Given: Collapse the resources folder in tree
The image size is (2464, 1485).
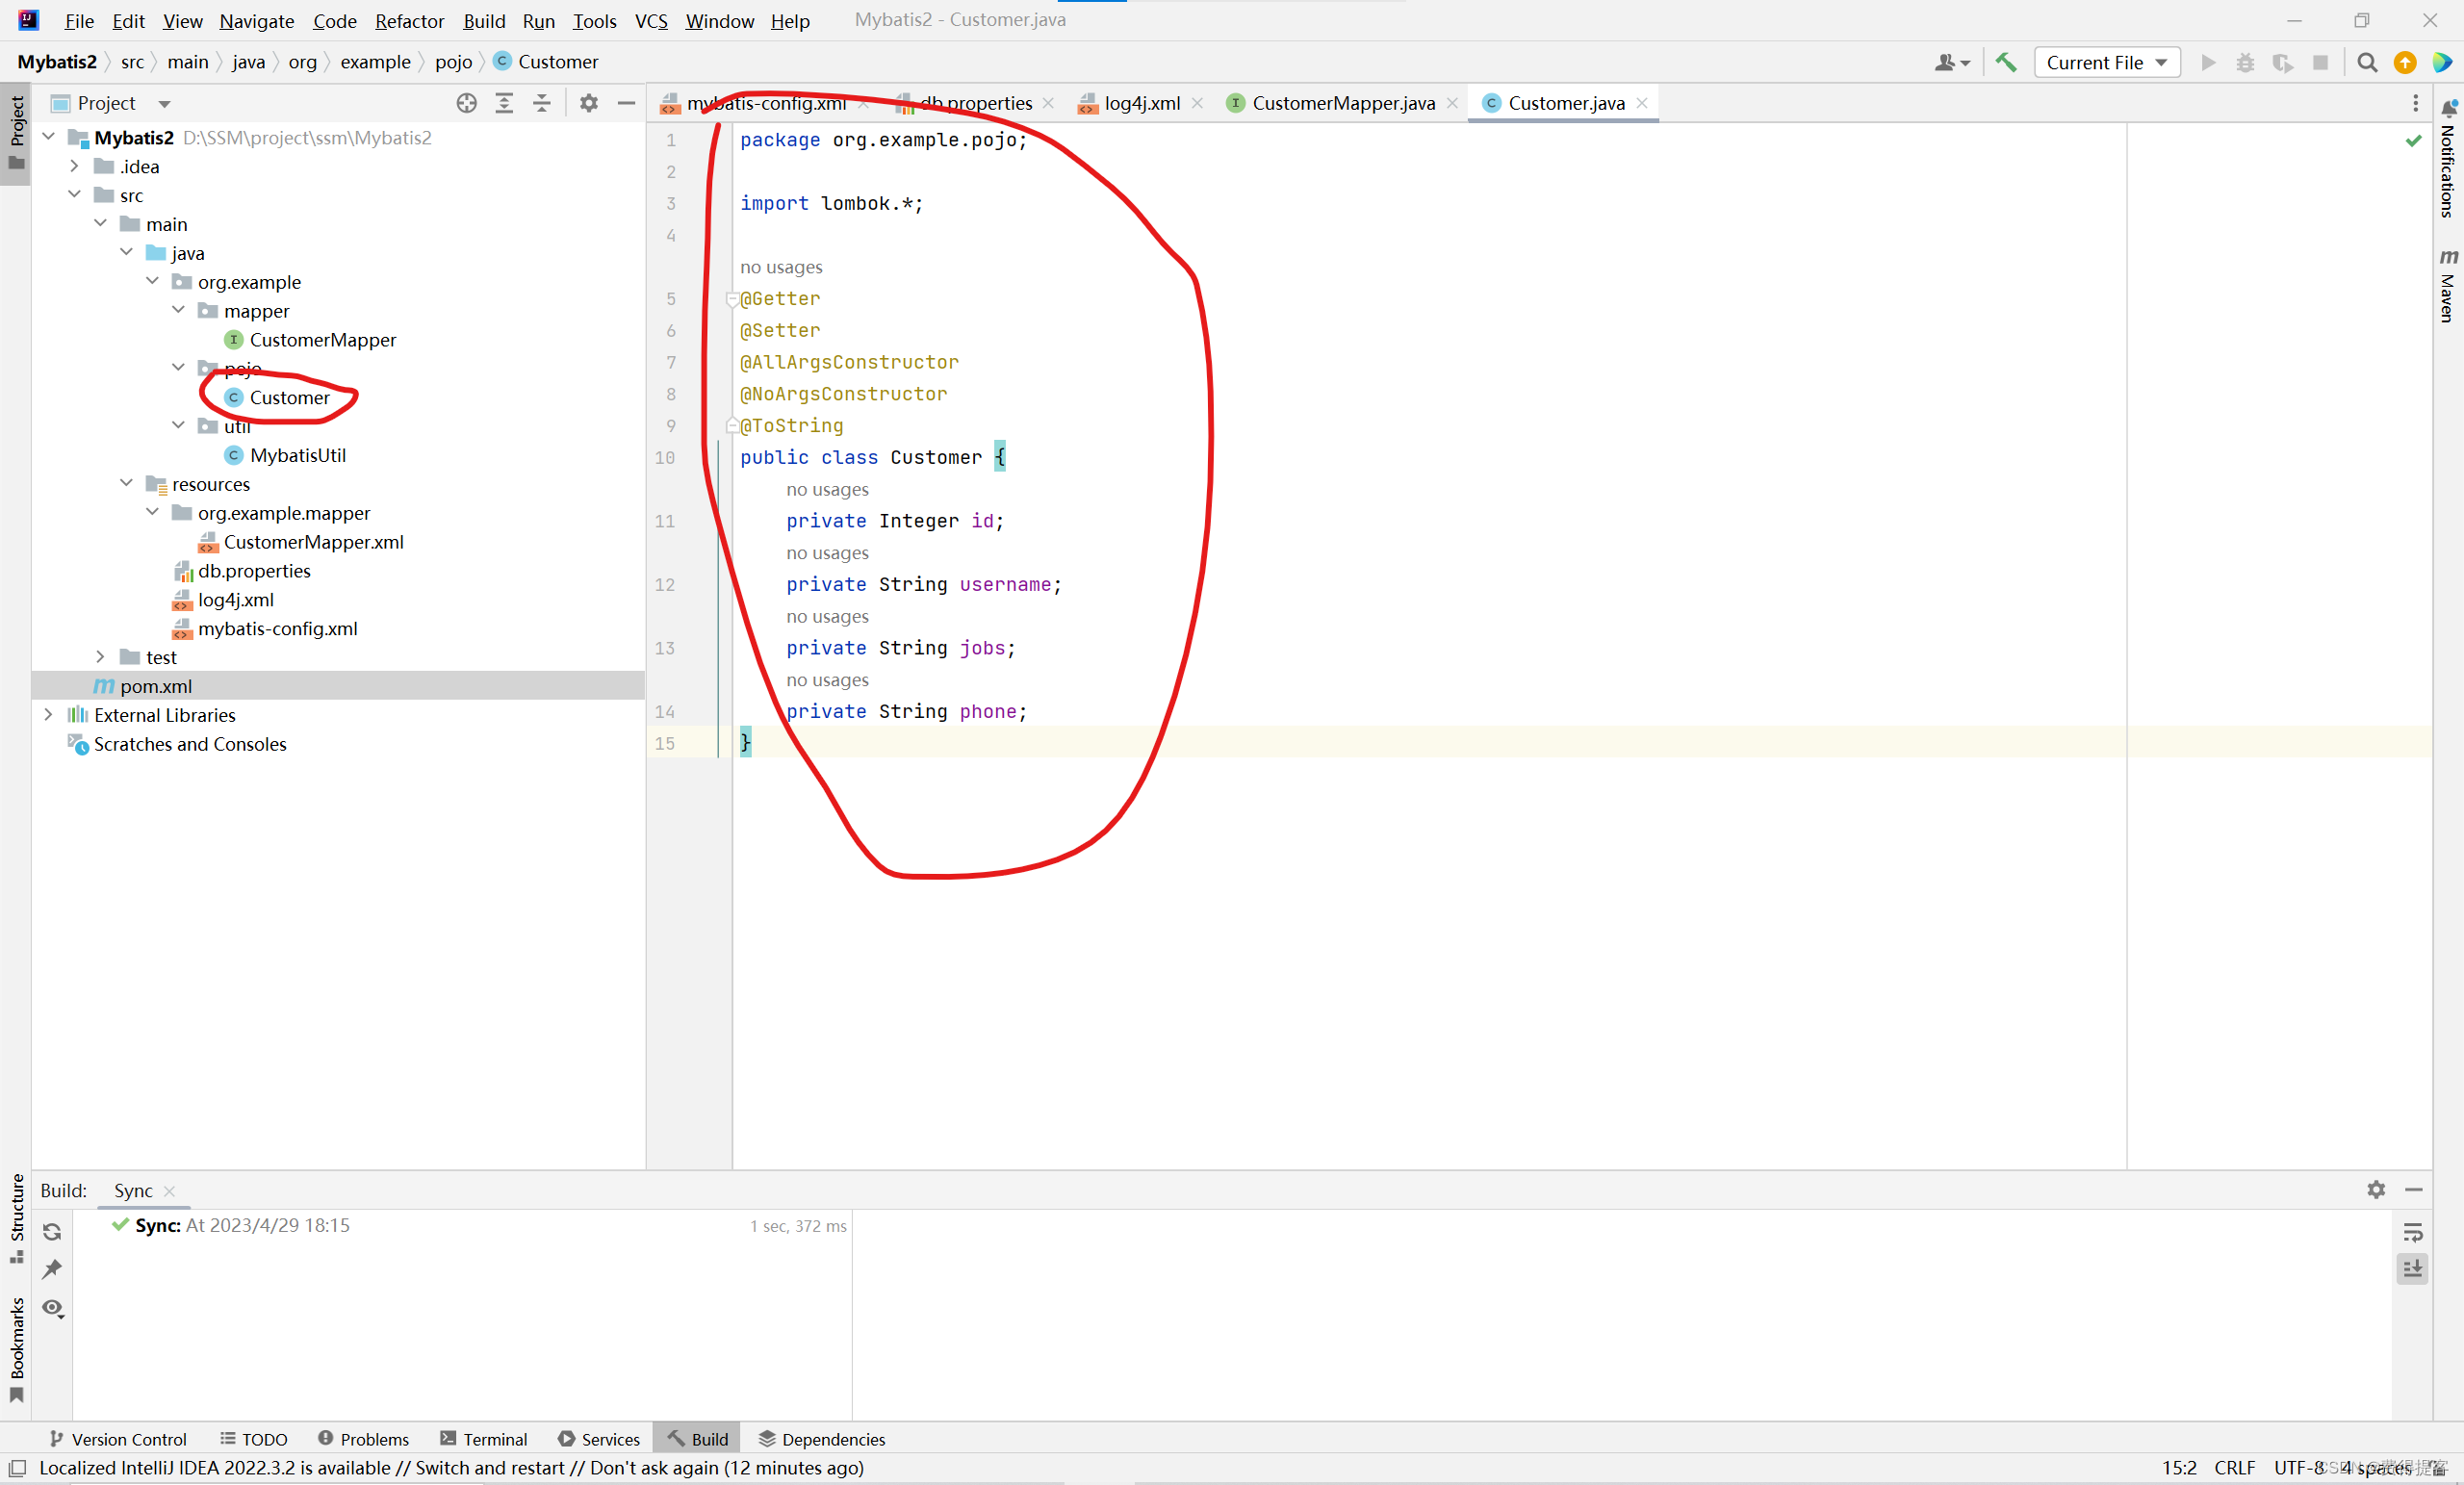Looking at the screenshot, I should click(126, 483).
